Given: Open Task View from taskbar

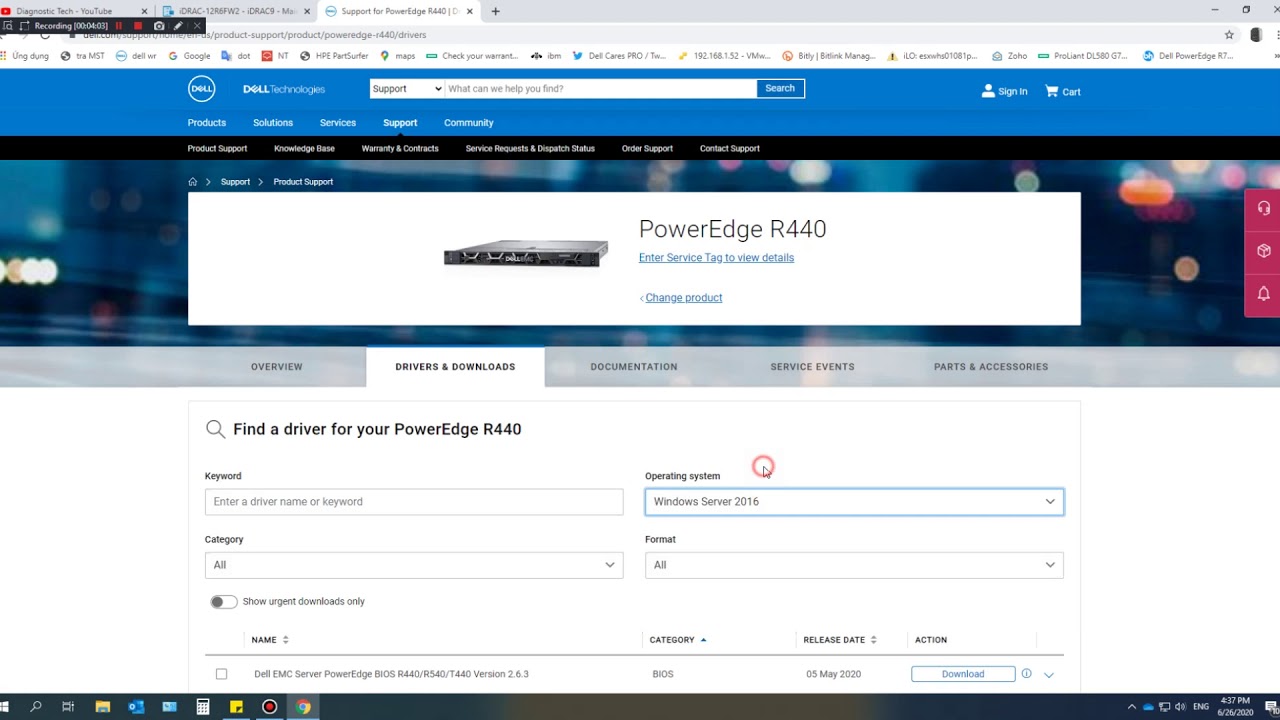Looking at the screenshot, I should [x=68, y=707].
